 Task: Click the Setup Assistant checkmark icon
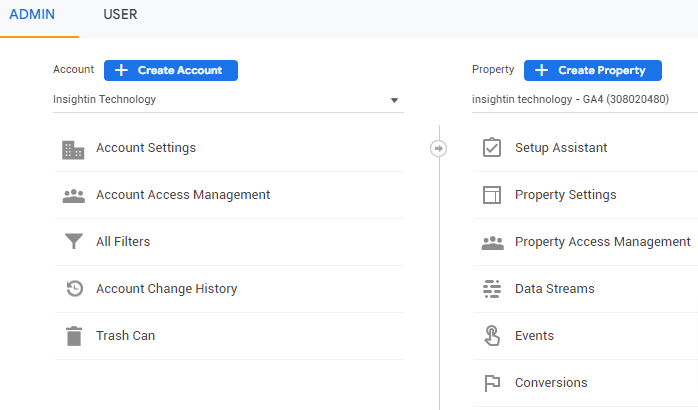(x=491, y=148)
